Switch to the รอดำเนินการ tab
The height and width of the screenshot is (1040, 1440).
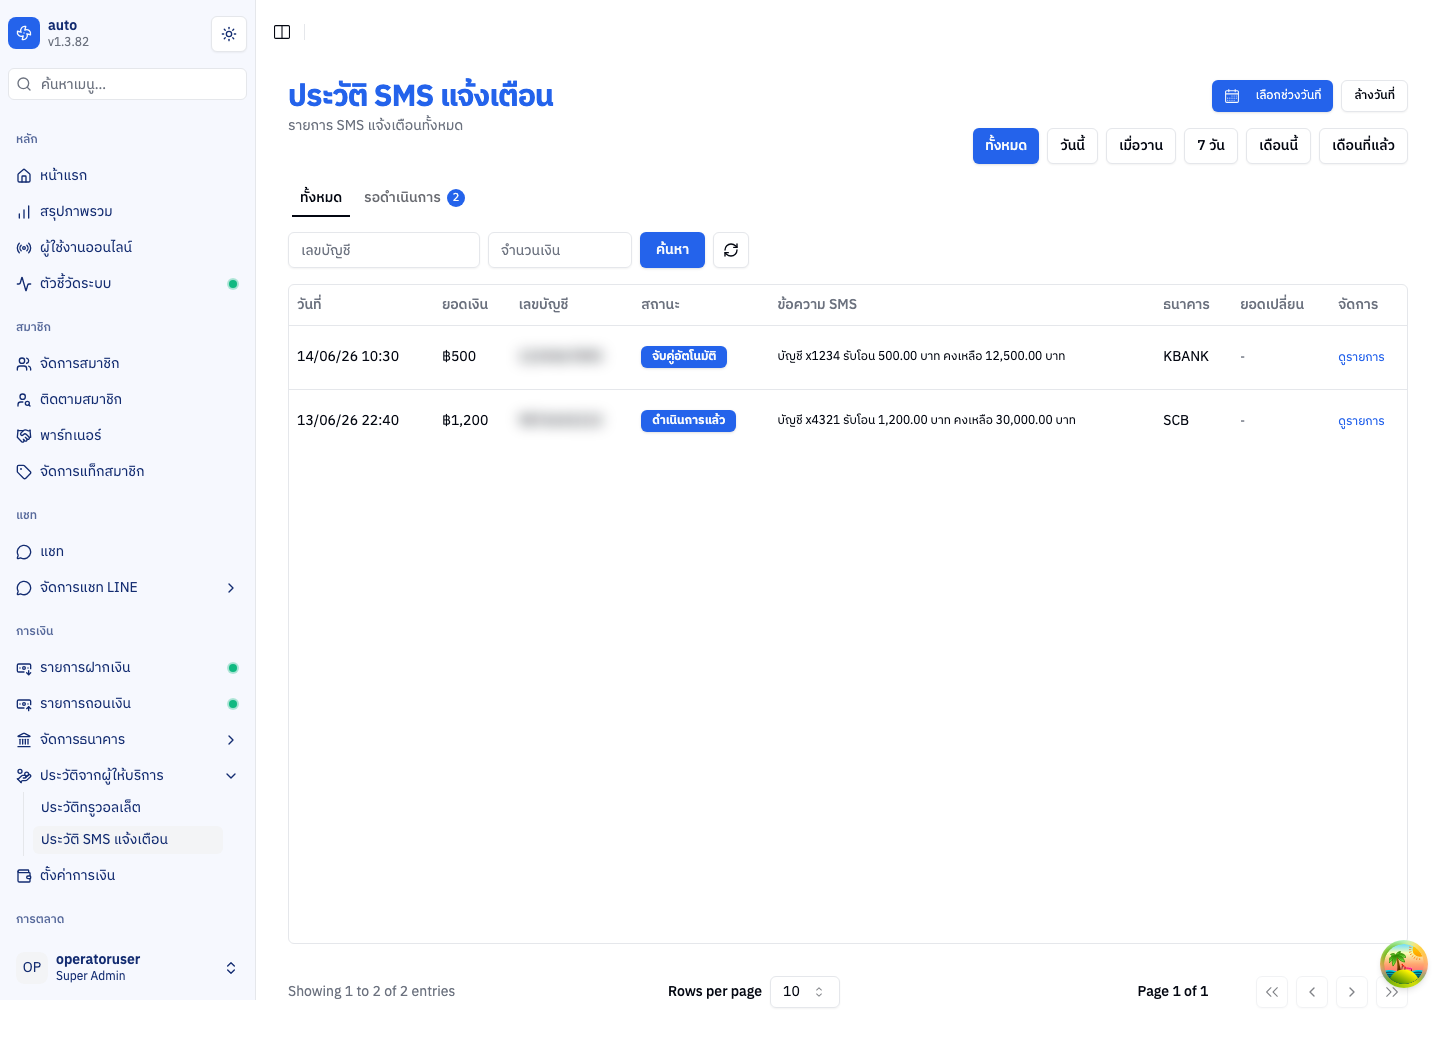(414, 198)
